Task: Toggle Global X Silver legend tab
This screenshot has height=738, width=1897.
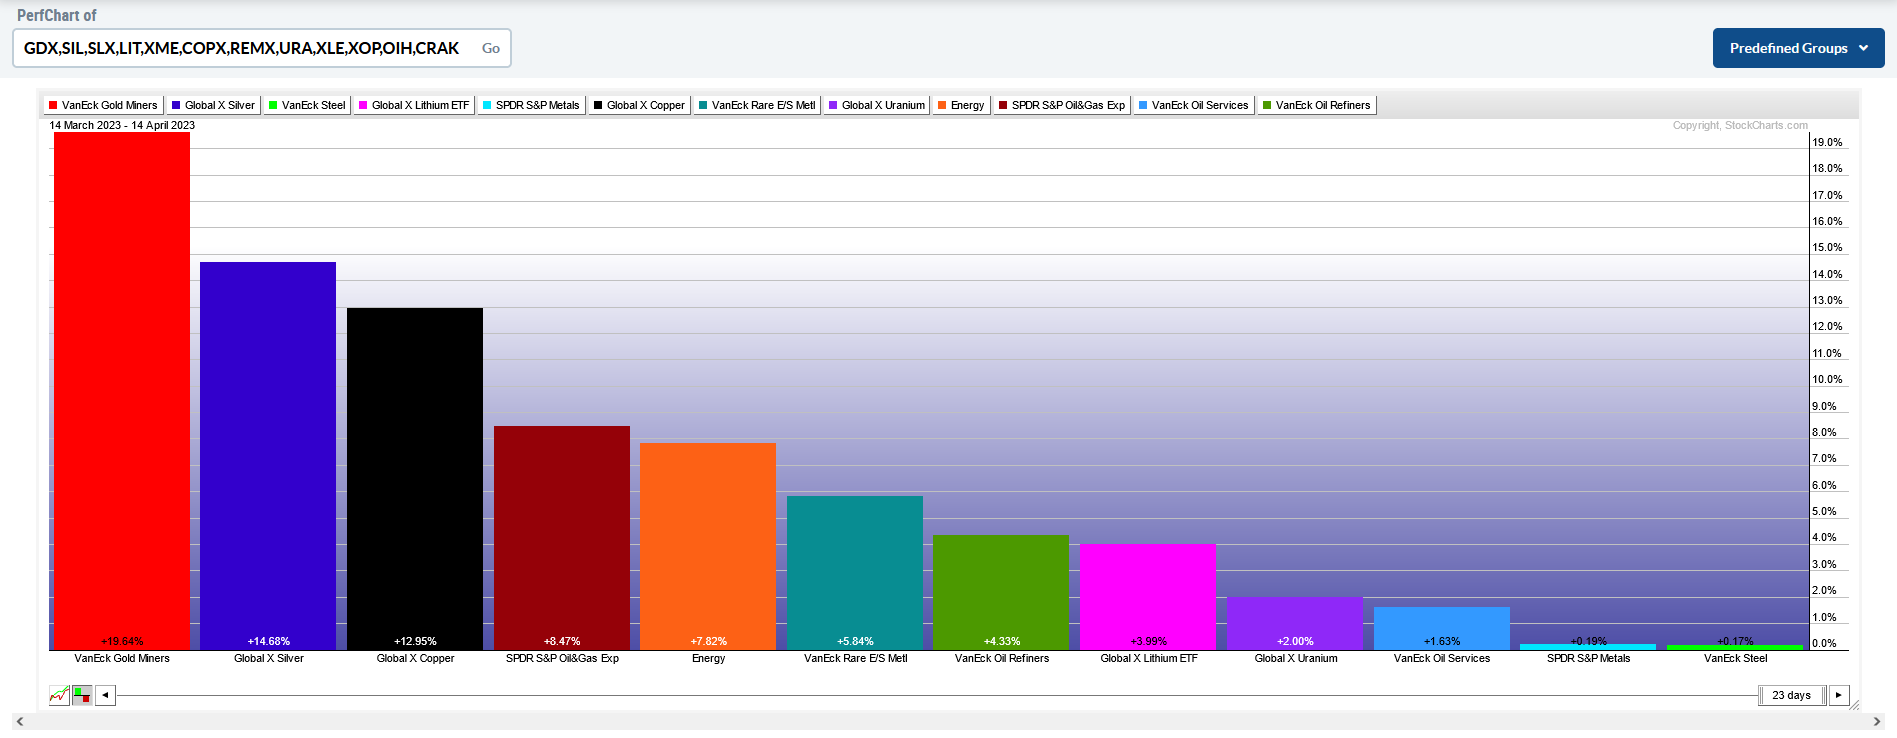Action: 213,105
